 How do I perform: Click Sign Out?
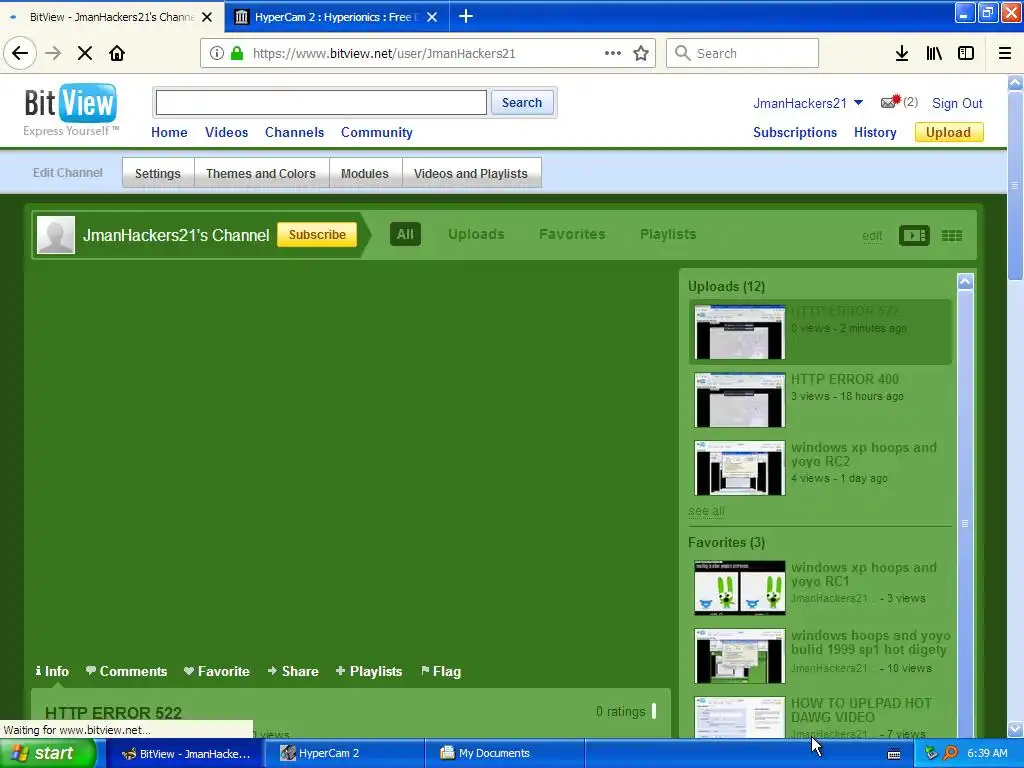coord(957,103)
